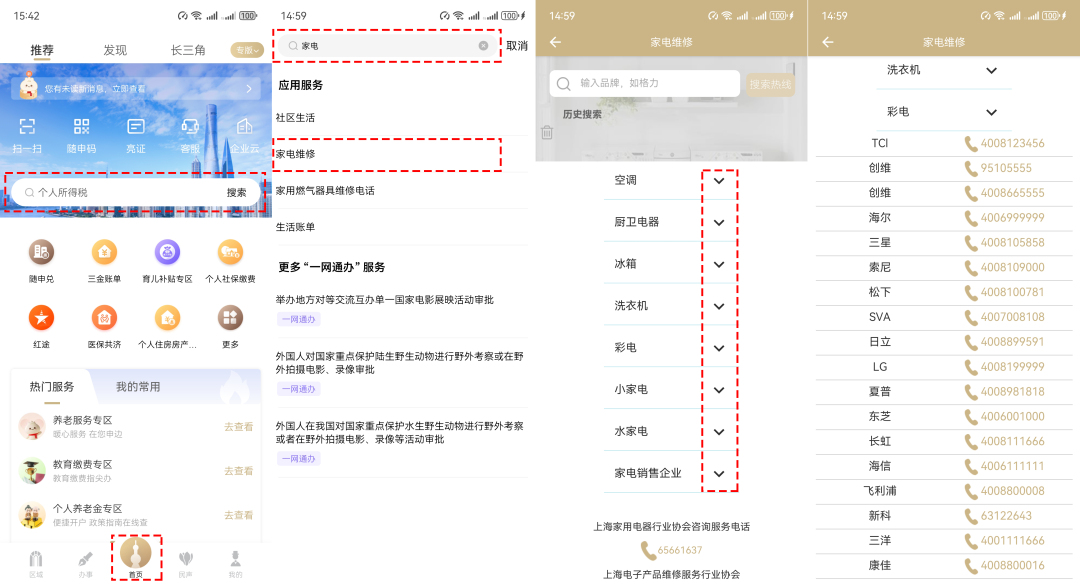
Task: Switch to the 发现 tab
Action: point(115,50)
